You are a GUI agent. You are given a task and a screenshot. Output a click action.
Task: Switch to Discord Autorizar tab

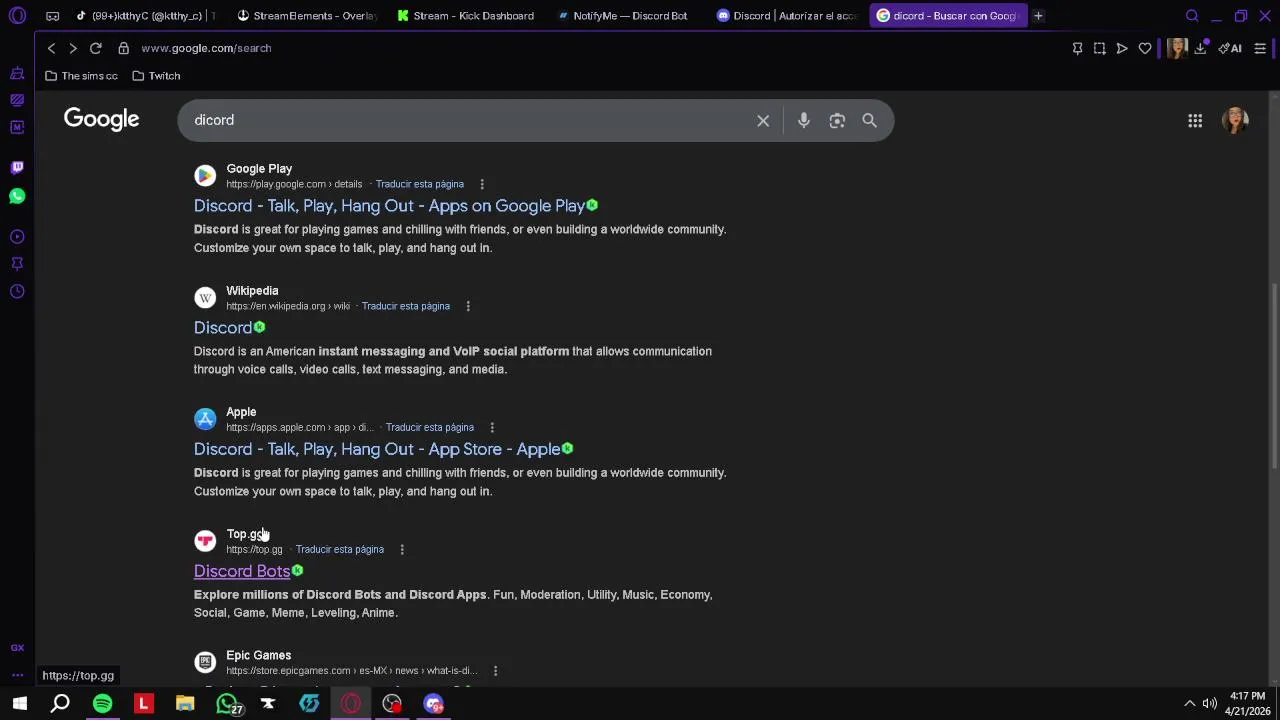click(x=786, y=16)
